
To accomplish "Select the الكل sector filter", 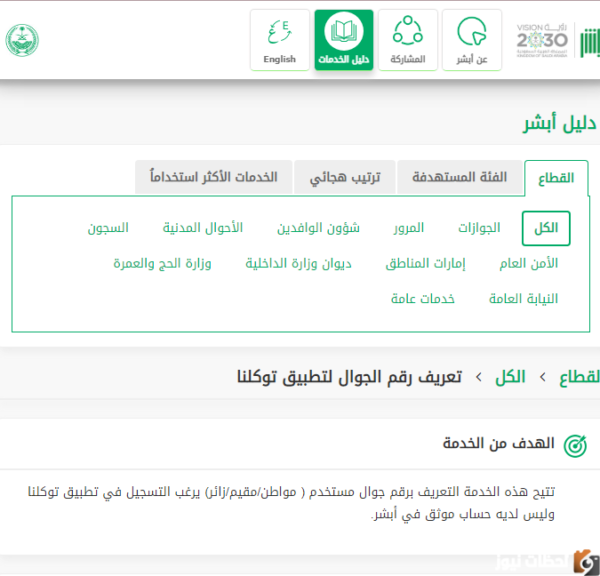I will 546,228.
